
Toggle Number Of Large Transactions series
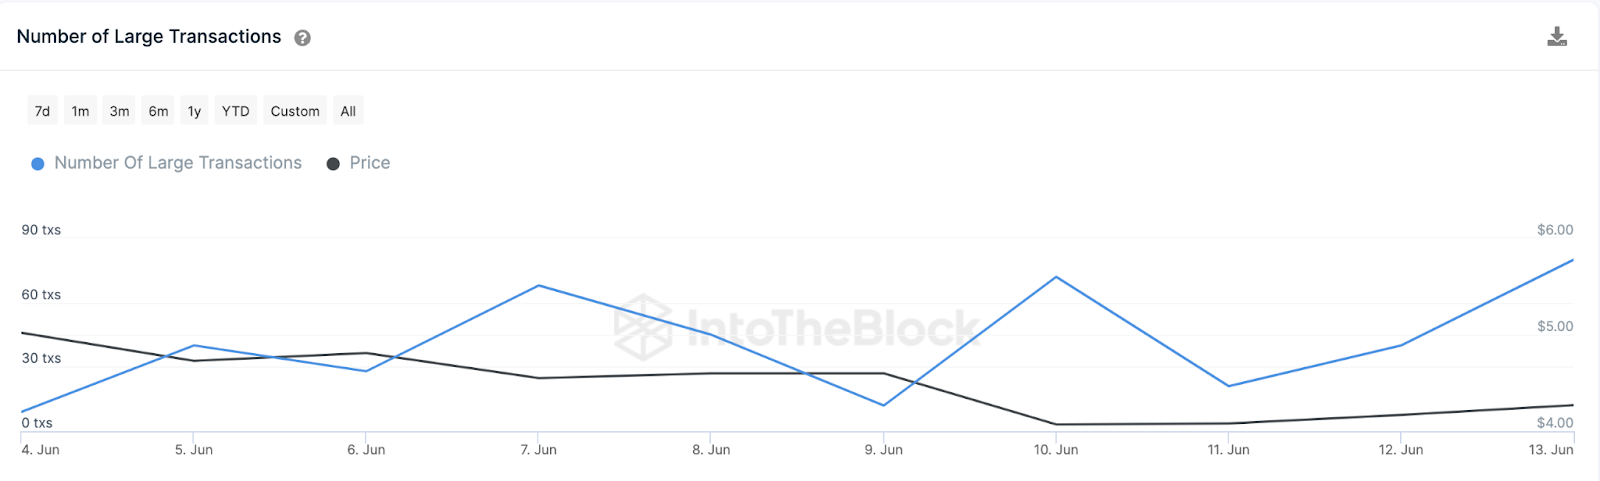coord(177,163)
